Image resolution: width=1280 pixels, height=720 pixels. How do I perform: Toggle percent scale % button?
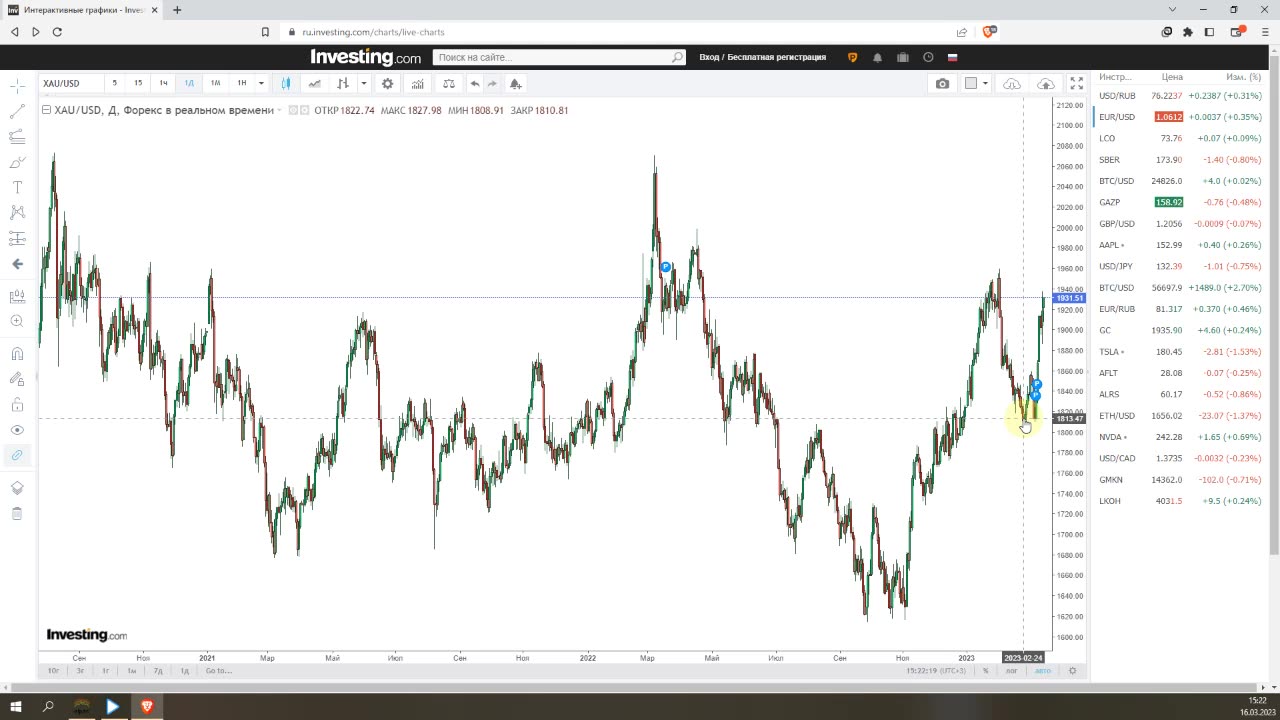985,671
